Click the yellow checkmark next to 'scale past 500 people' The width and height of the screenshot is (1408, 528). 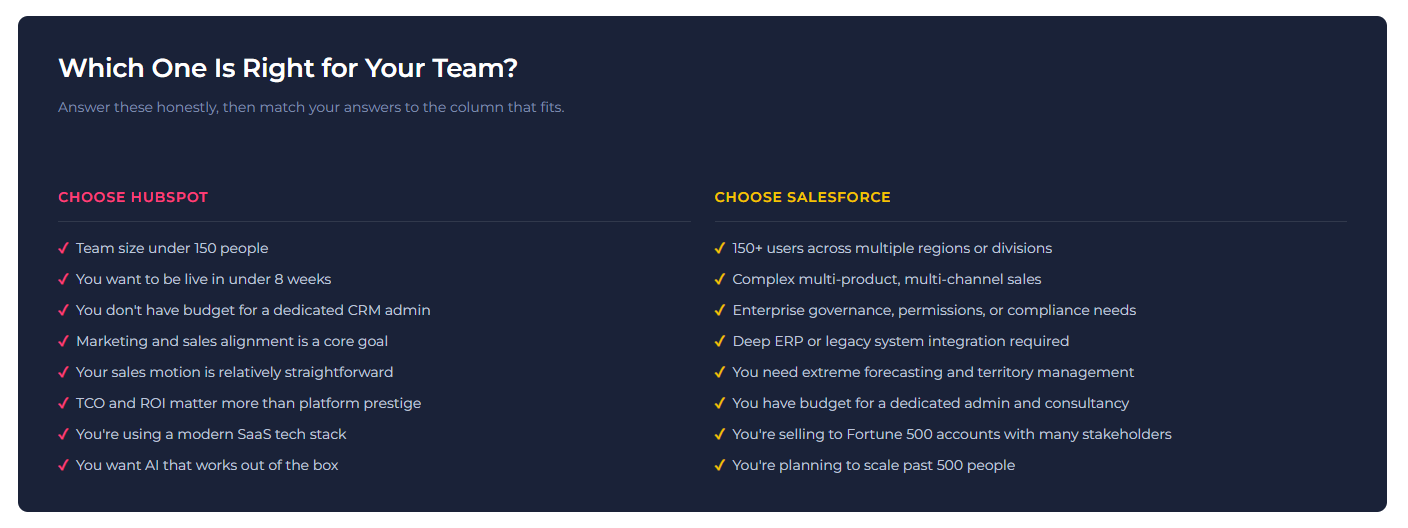coord(719,465)
